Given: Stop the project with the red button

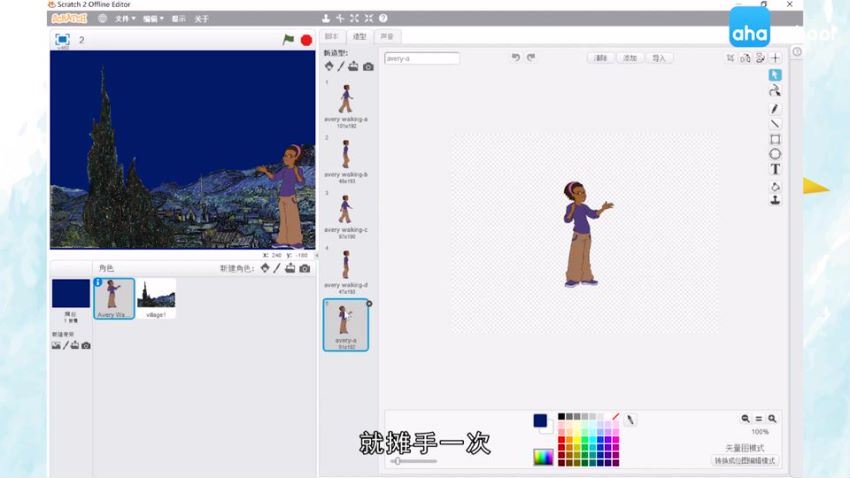Looking at the screenshot, I should pos(306,40).
